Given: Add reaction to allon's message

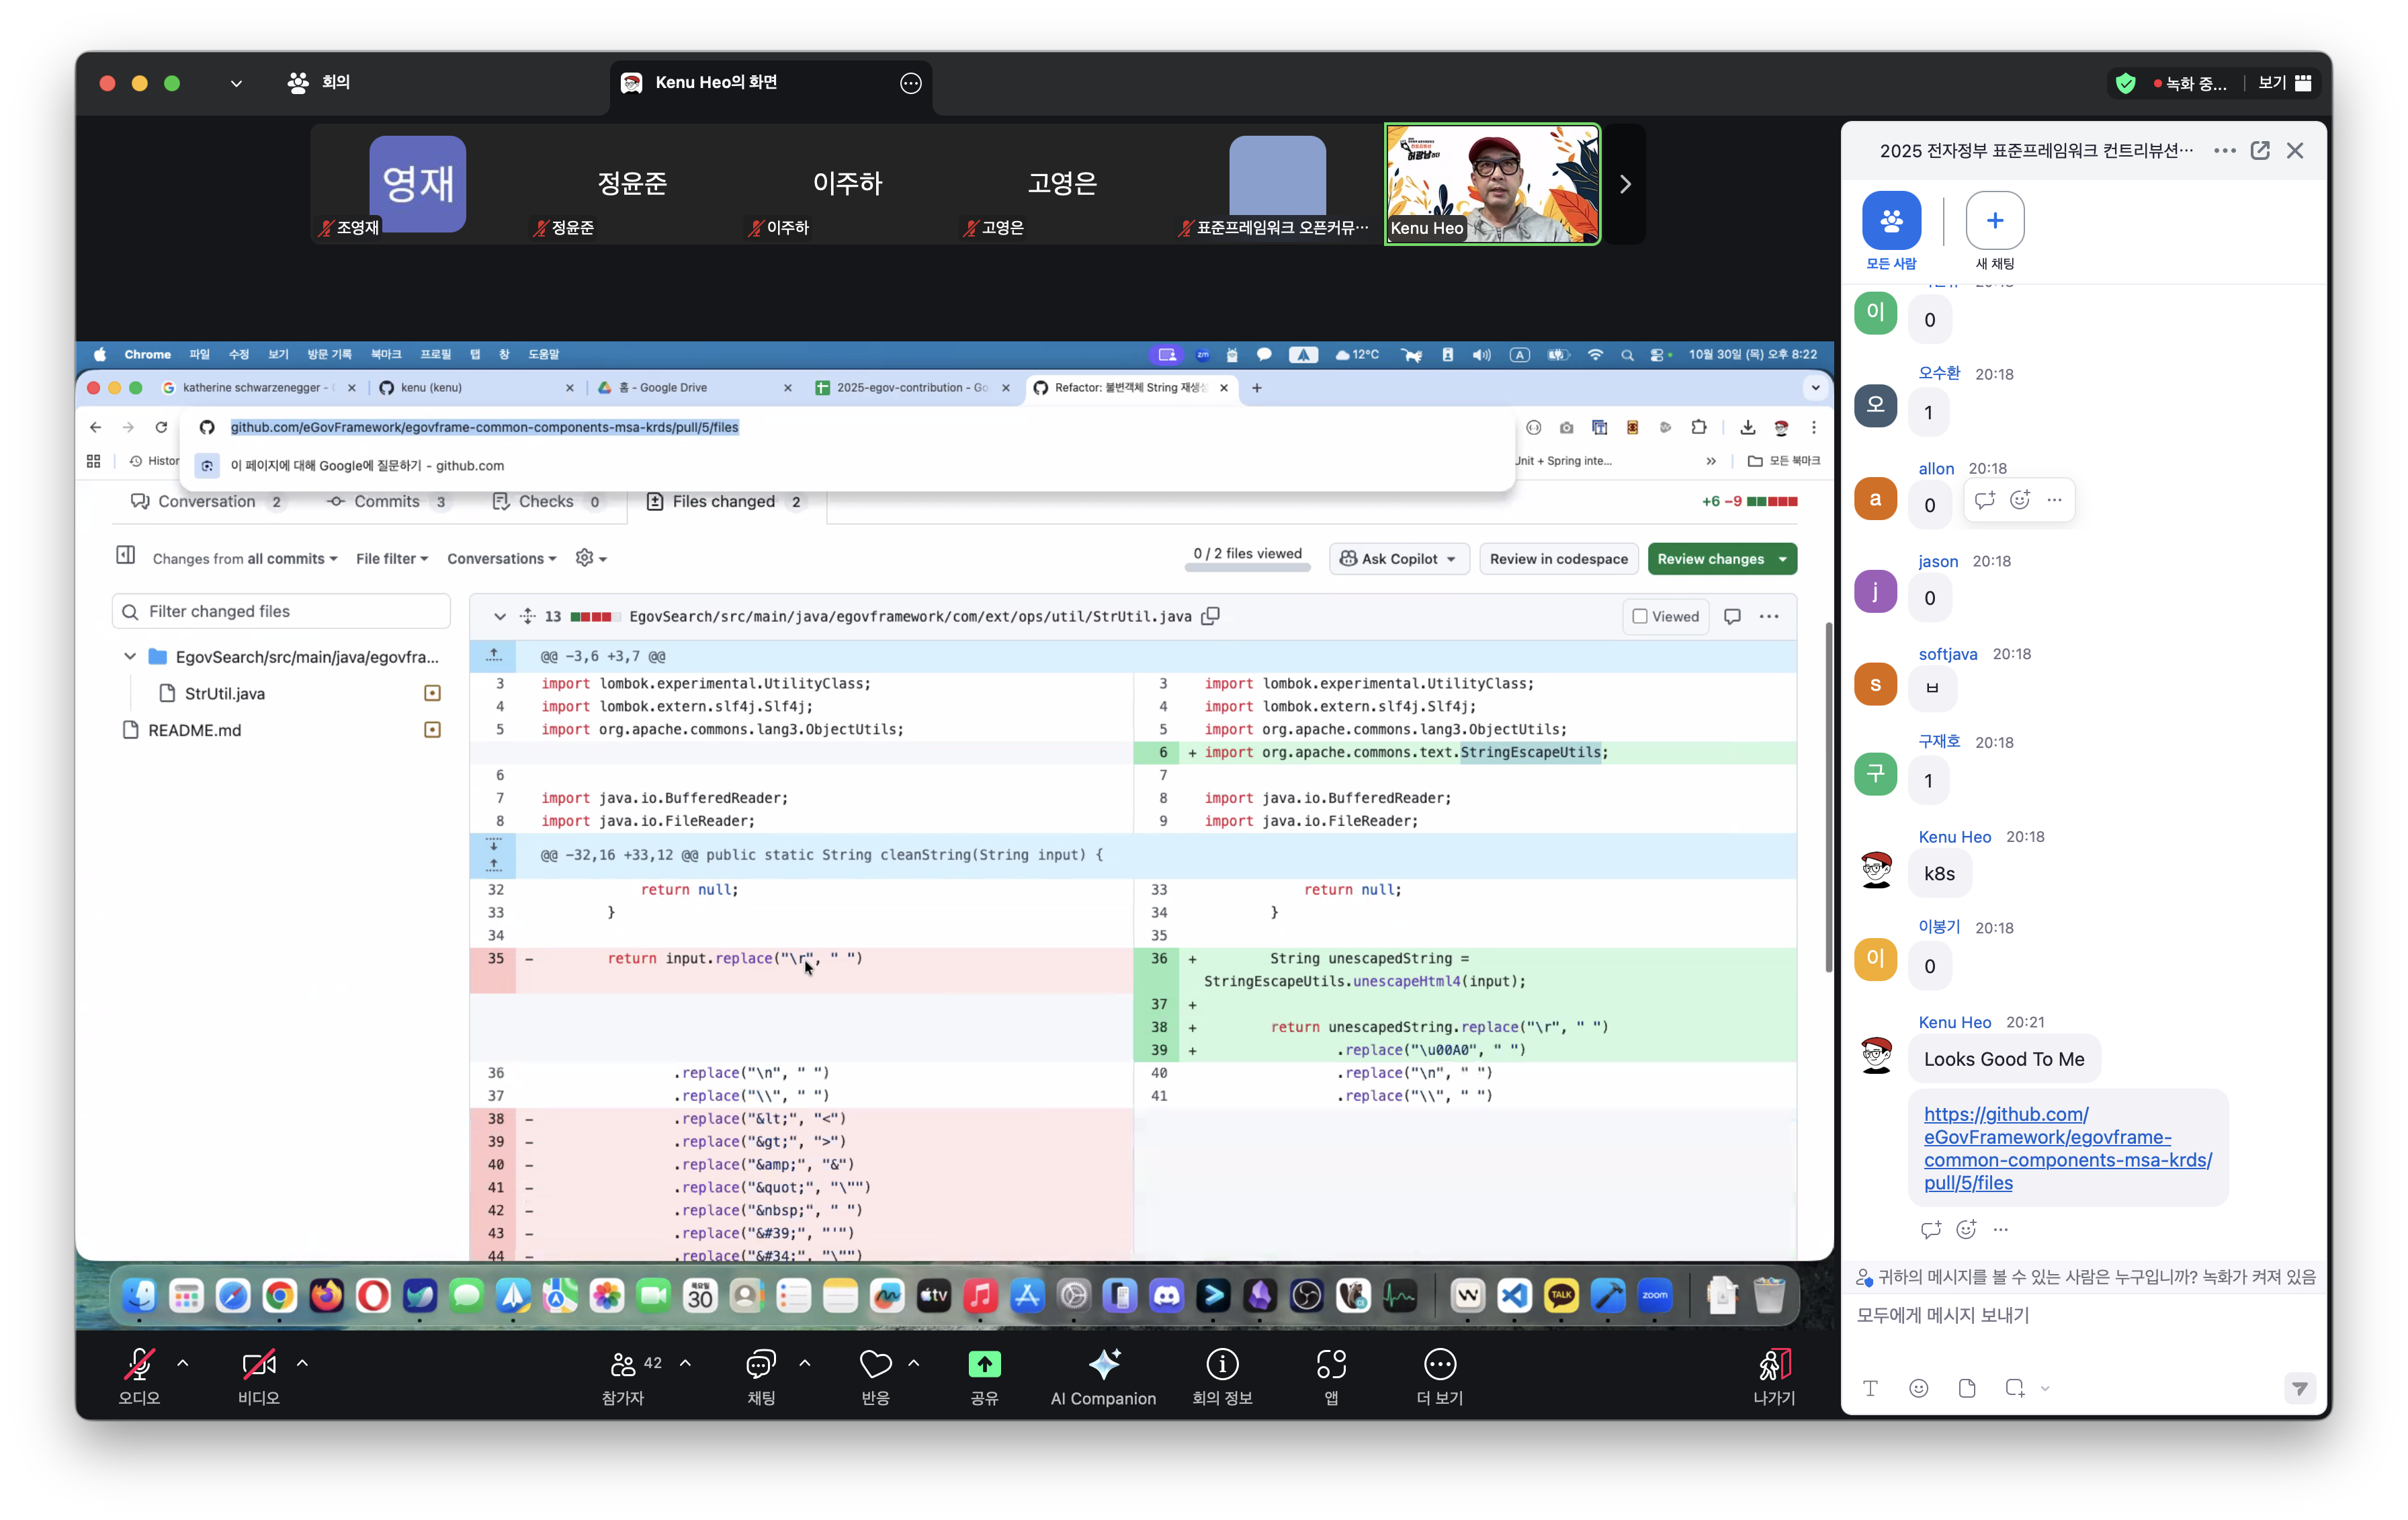Looking at the screenshot, I should tap(2020, 500).
